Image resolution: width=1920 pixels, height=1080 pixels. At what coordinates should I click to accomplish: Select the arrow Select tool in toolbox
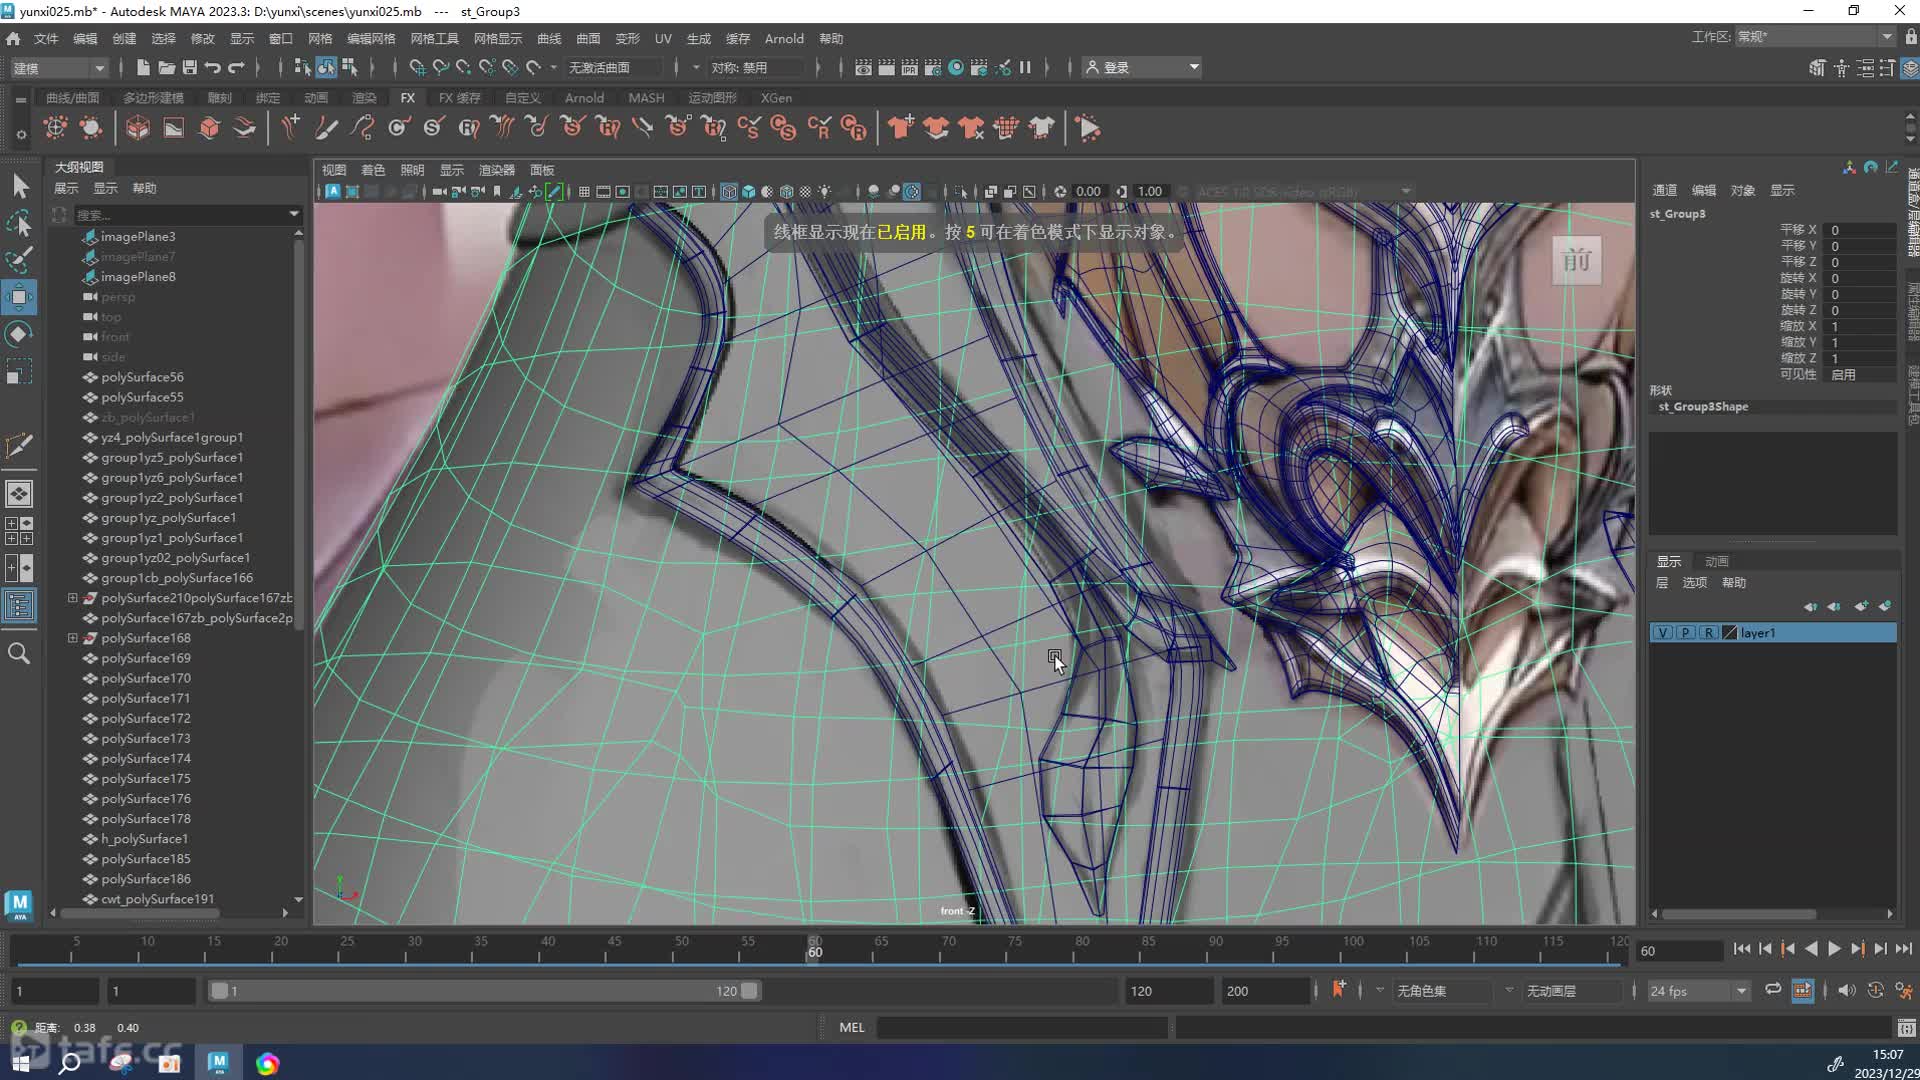[20, 186]
